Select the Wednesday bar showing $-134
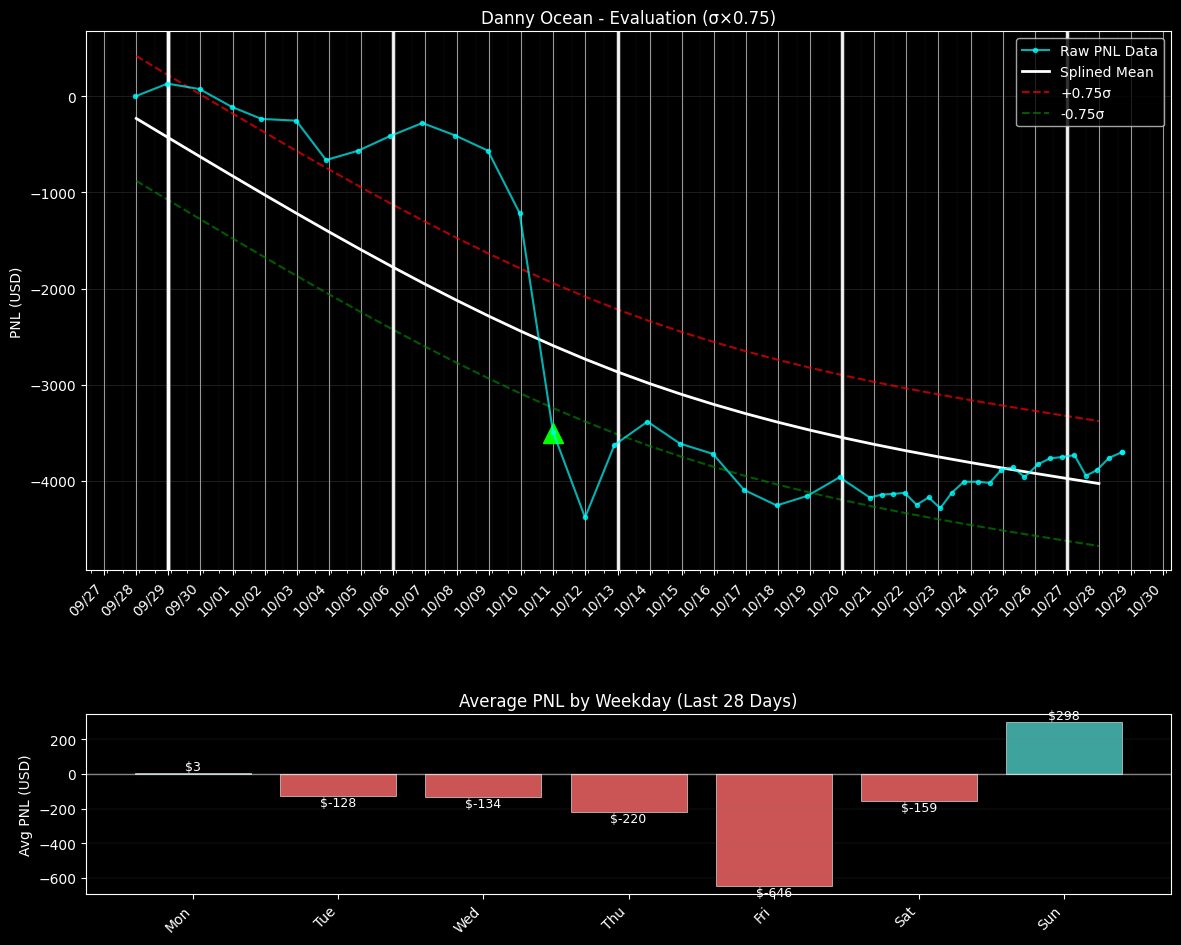This screenshot has width=1181, height=945. coord(483,785)
